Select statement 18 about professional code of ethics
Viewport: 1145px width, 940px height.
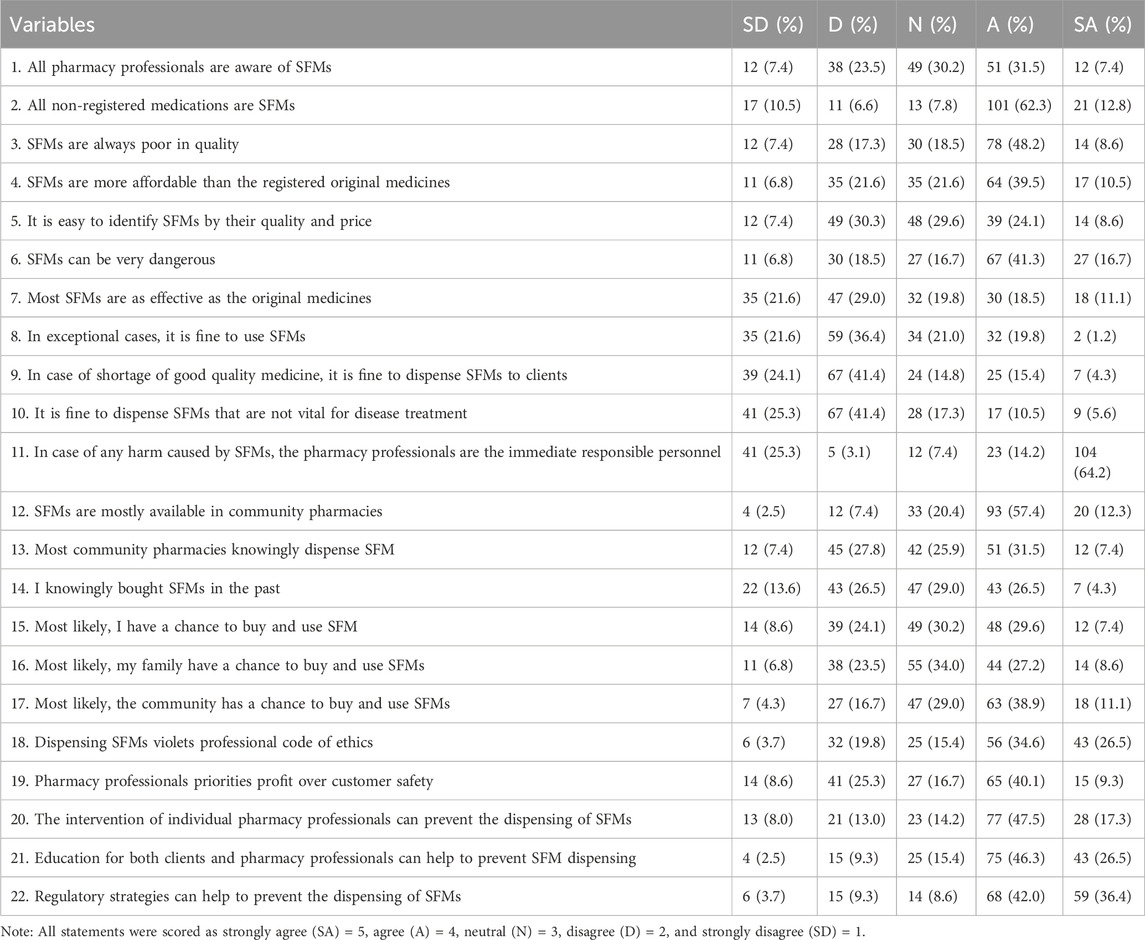coord(572,743)
